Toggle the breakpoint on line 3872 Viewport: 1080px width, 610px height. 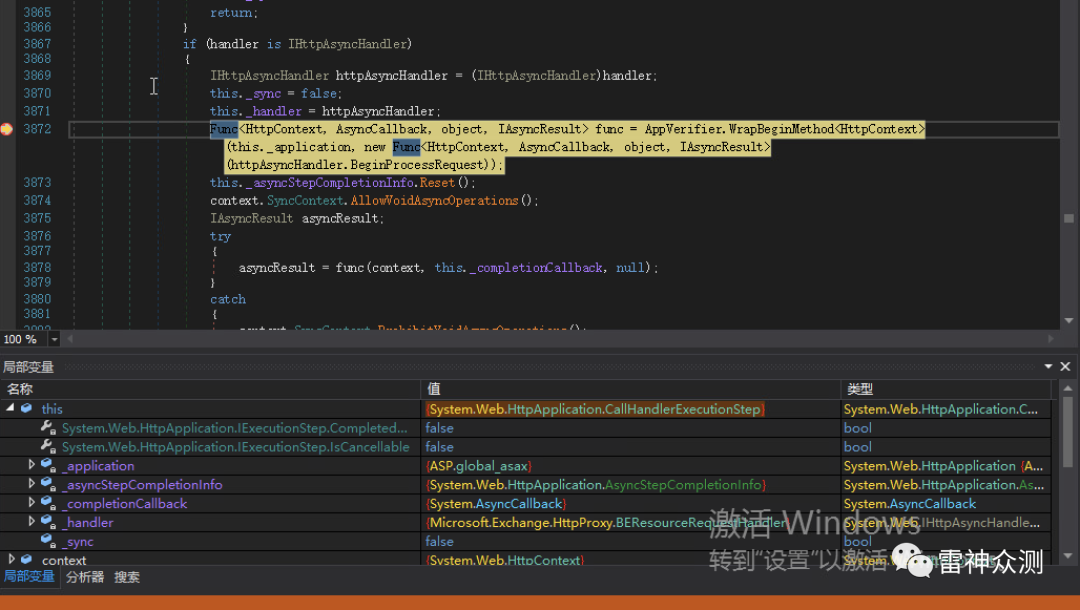[6, 129]
